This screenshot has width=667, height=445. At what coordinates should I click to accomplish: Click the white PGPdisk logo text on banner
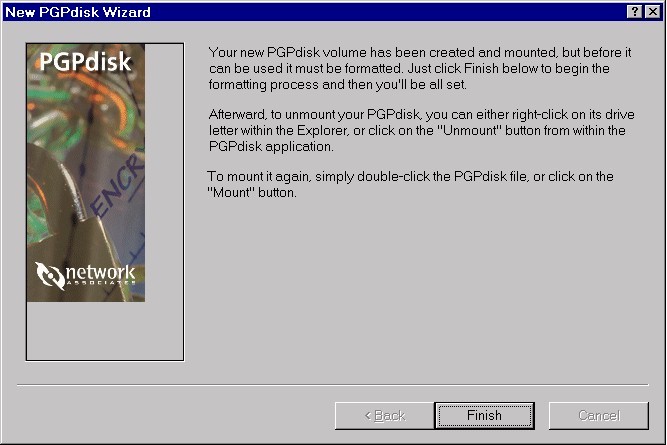85,62
